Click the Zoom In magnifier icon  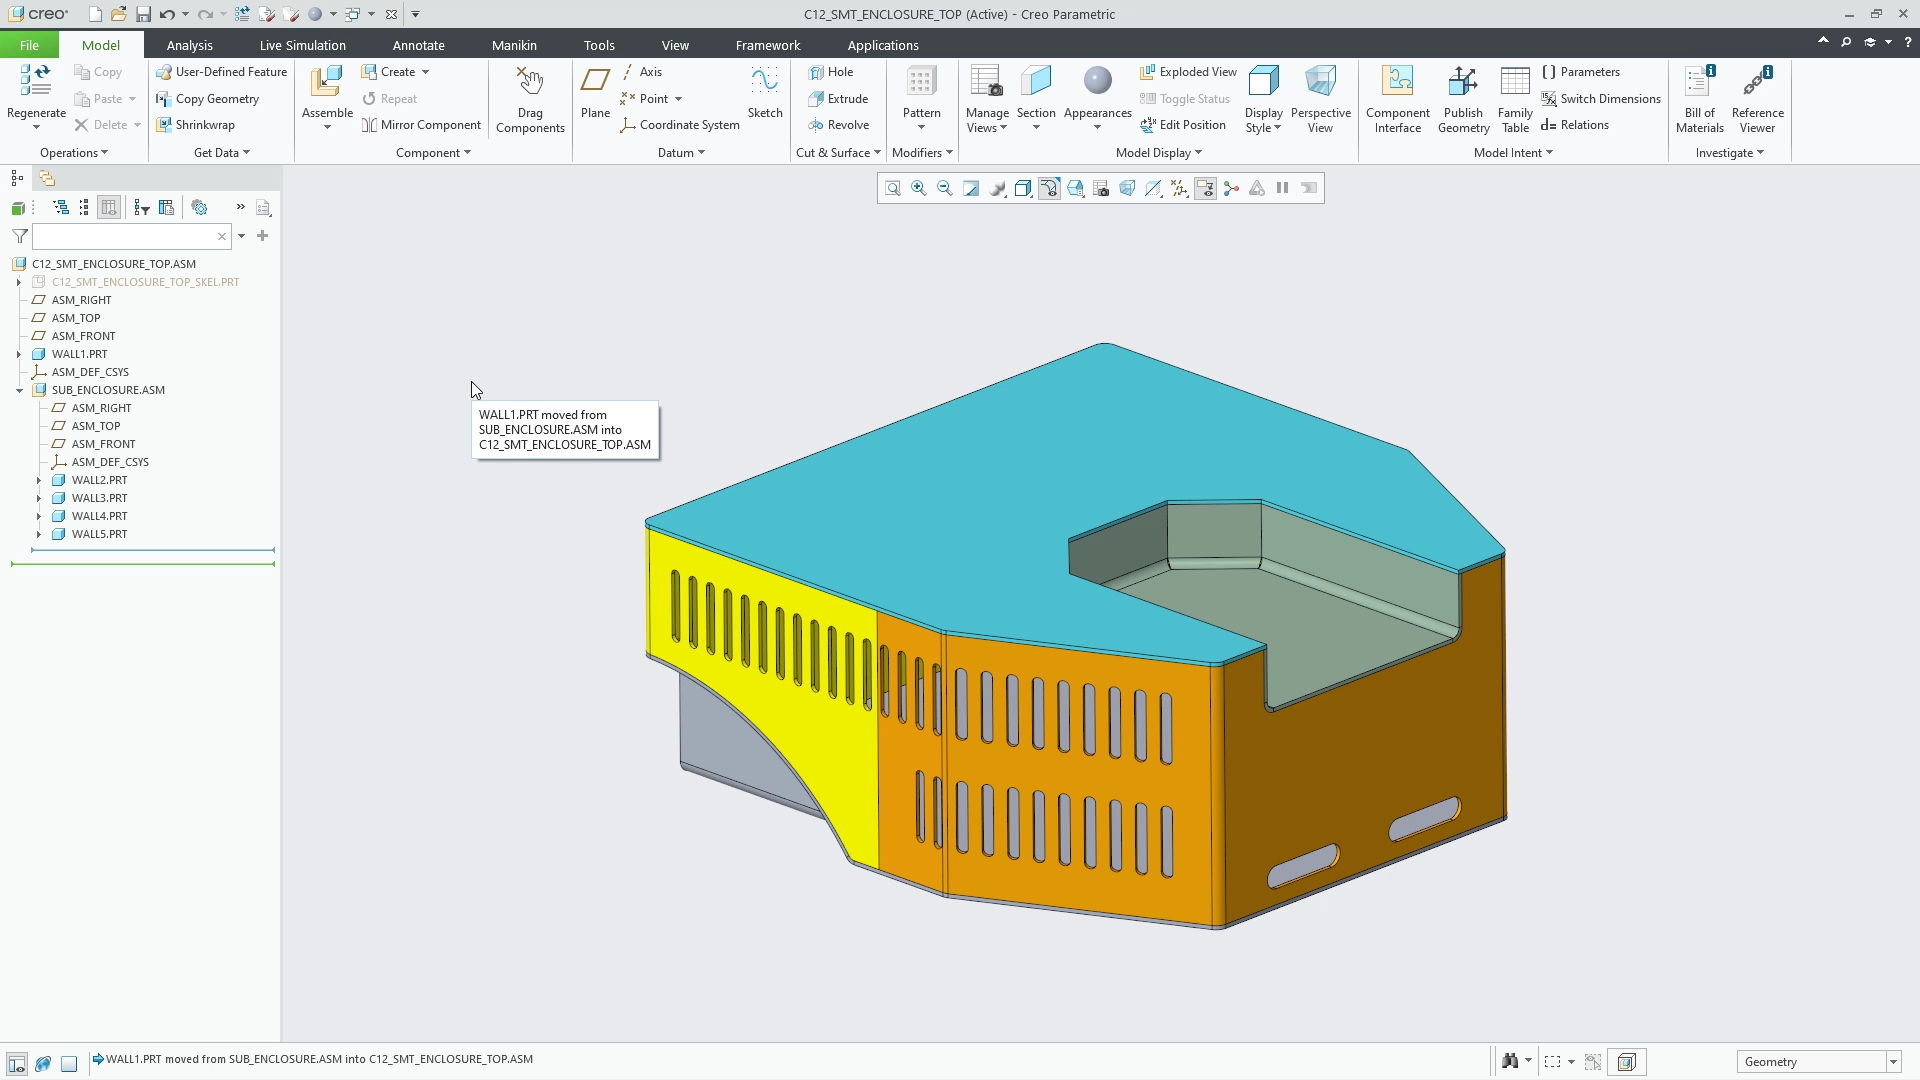(x=919, y=188)
